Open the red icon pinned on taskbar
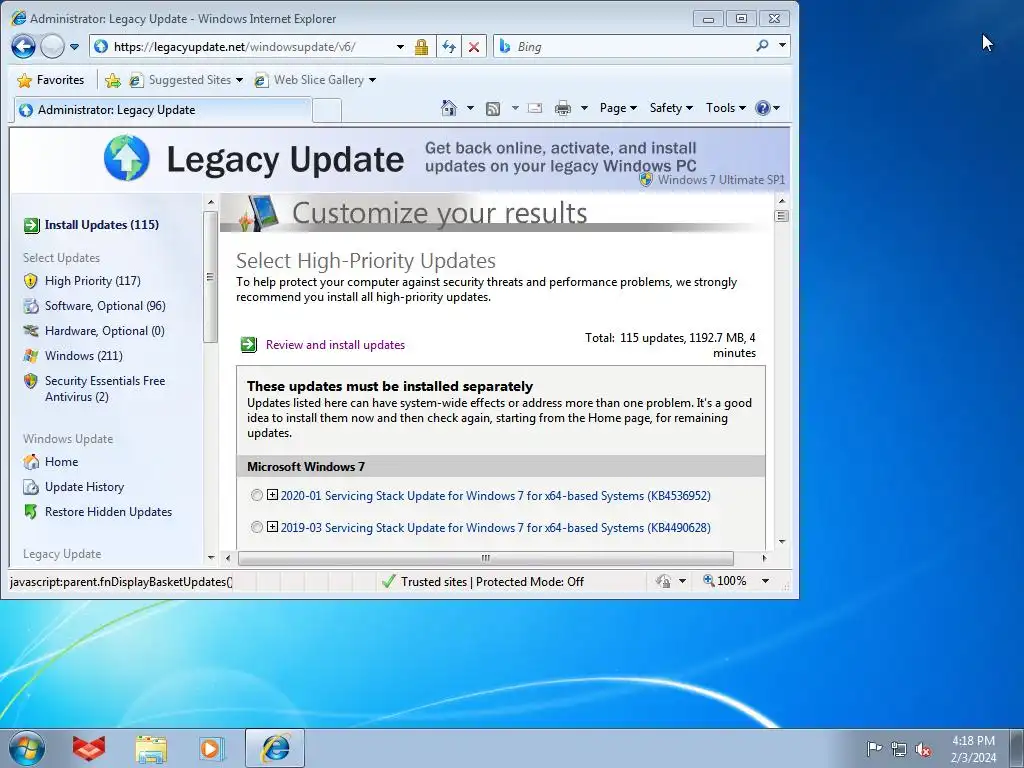 coord(89,748)
